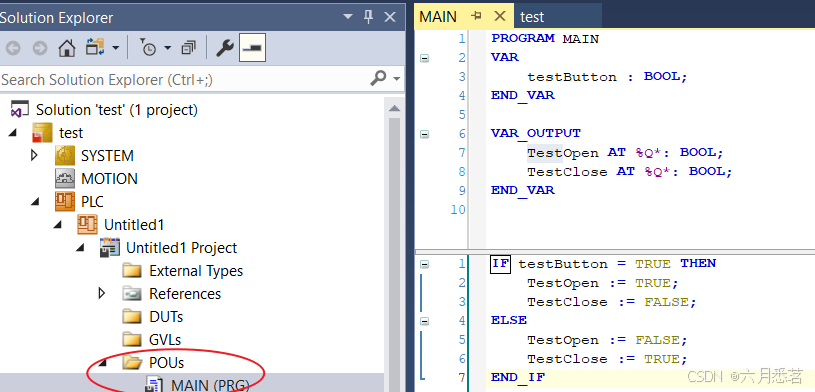This screenshot has height=392, width=815.
Task: Click the DUTs folder icon
Action: (x=133, y=317)
